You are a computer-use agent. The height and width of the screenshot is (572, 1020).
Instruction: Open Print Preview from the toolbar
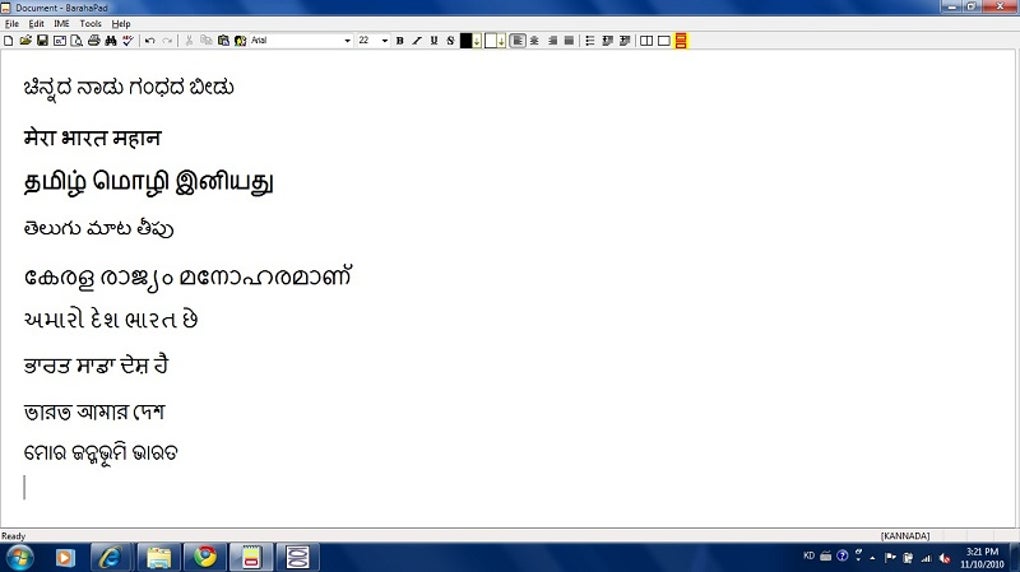tap(76, 40)
